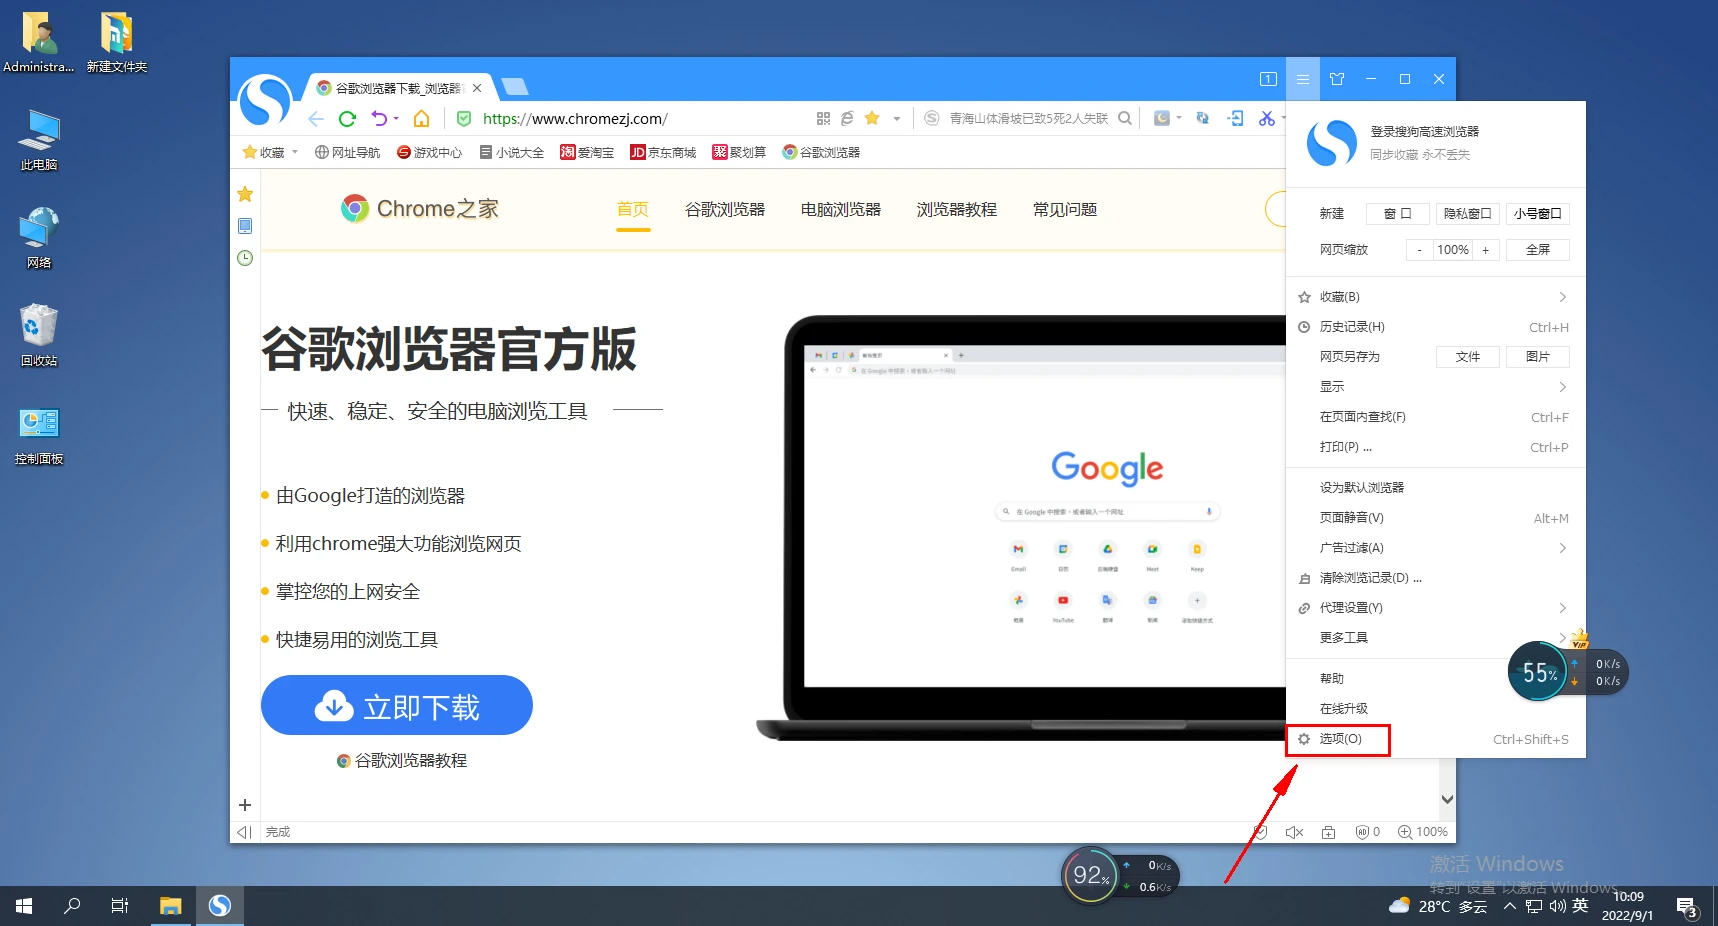Click the mute speaker icon in status bar
Screen dimensions: 1718x926
click(1294, 832)
